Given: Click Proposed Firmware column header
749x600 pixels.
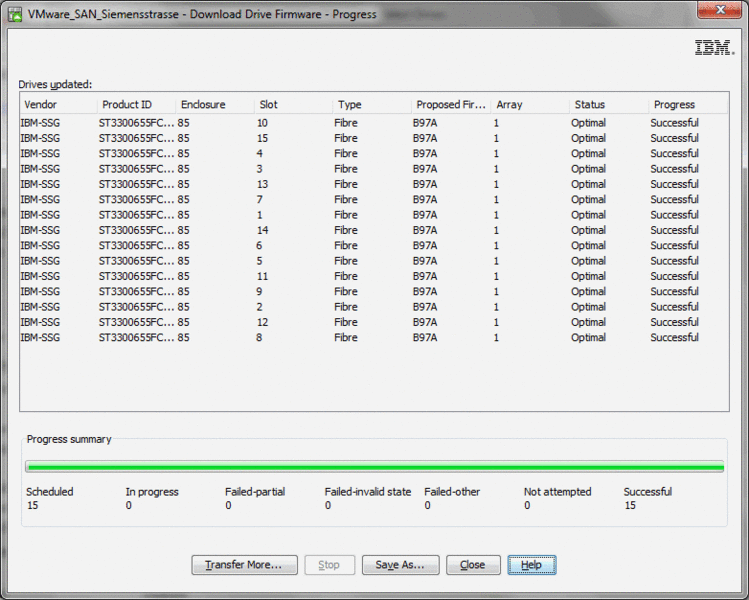Looking at the screenshot, I should [451, 105].
